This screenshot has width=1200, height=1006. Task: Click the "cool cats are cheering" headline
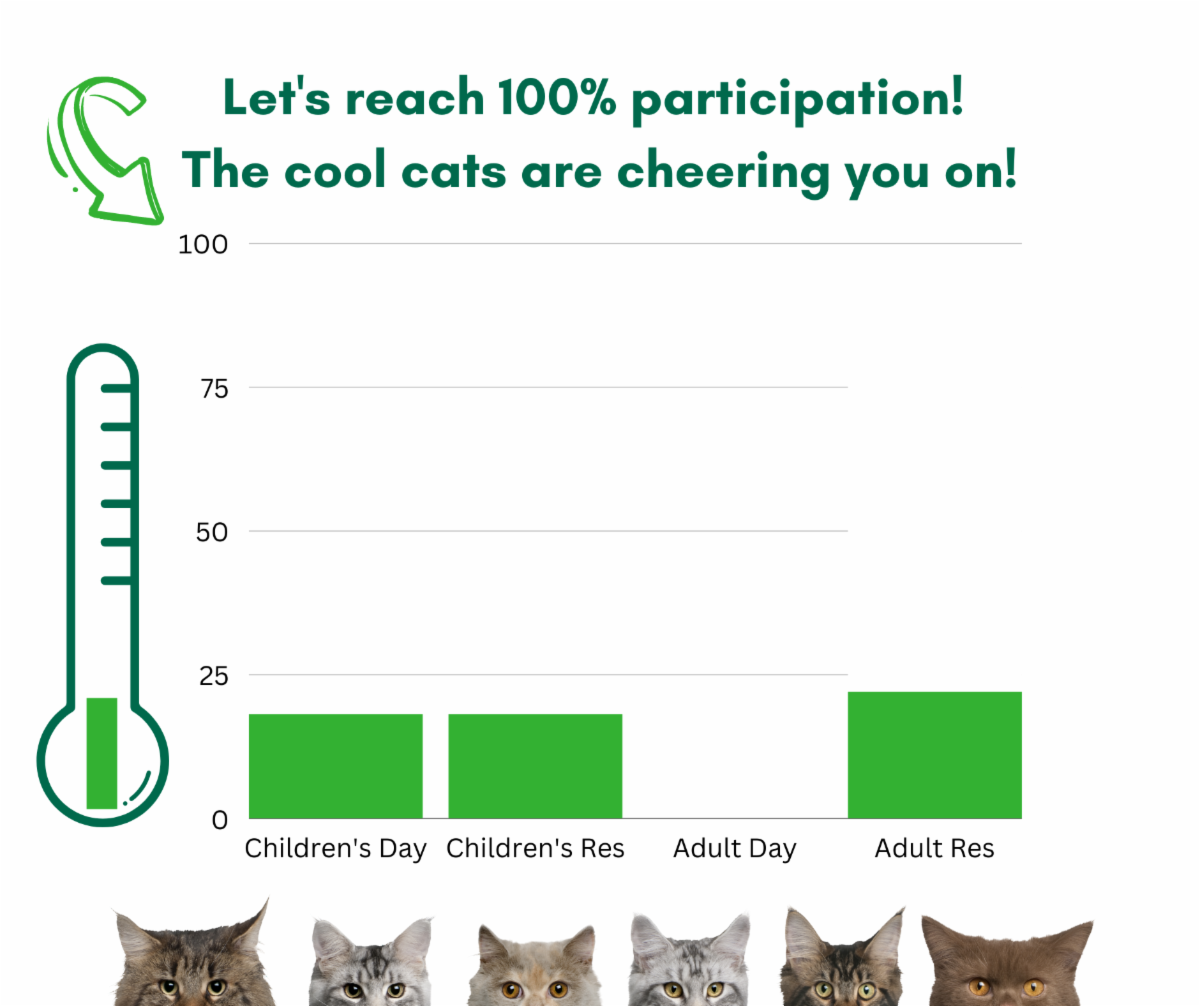pos(600,171)
